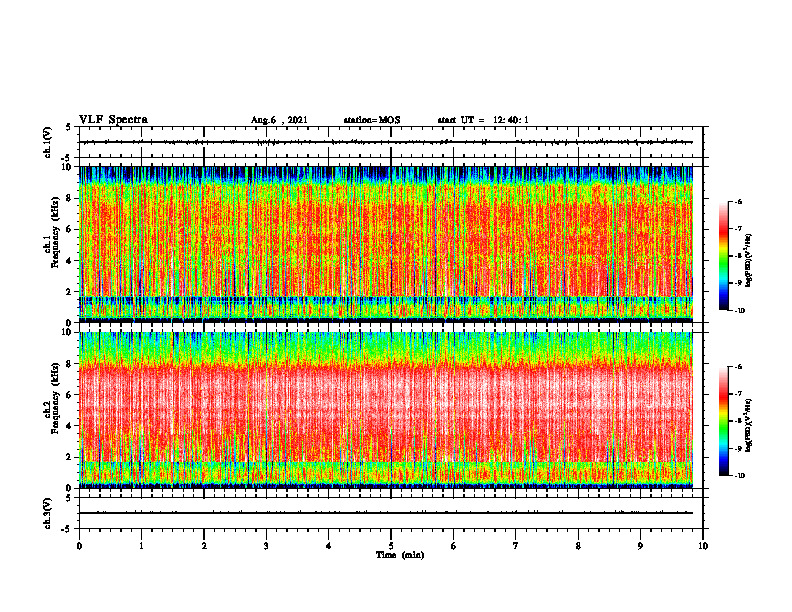Click the "-7" label on ch.2 color bar
This screenshot has height=612, width=792.
click(738, 394)
